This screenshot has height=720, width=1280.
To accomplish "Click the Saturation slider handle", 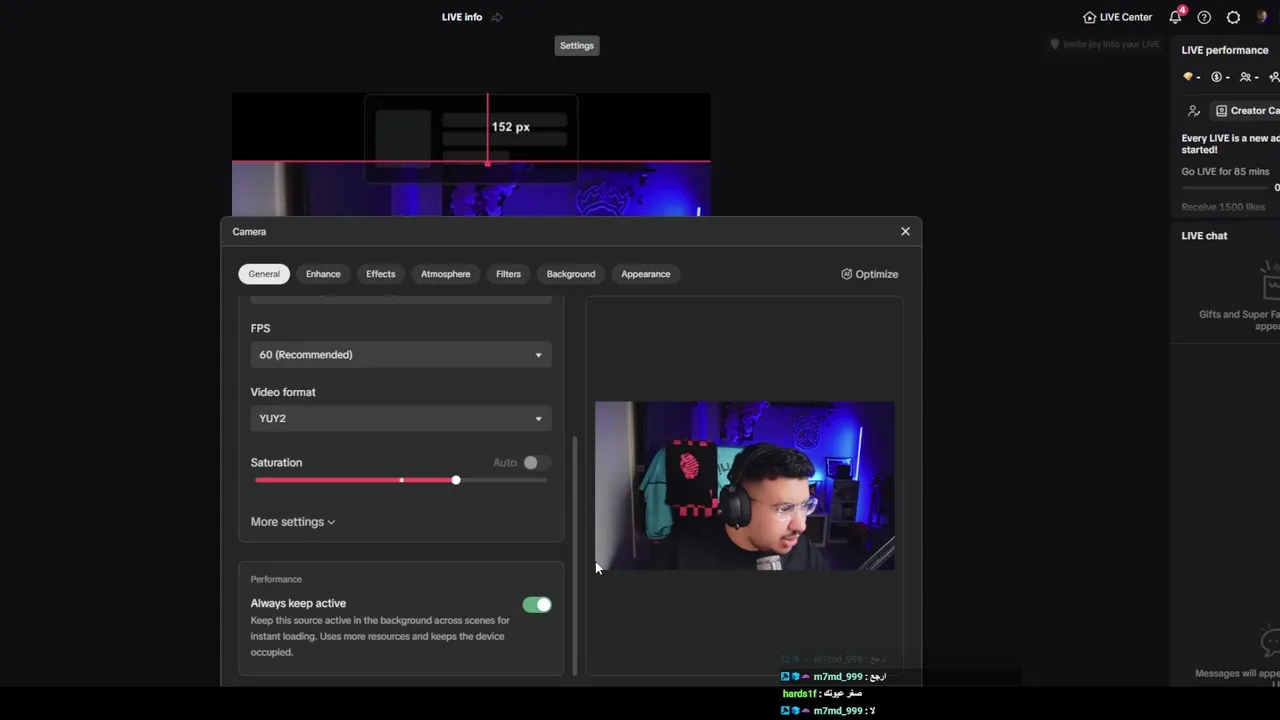I will coord(456,480).
